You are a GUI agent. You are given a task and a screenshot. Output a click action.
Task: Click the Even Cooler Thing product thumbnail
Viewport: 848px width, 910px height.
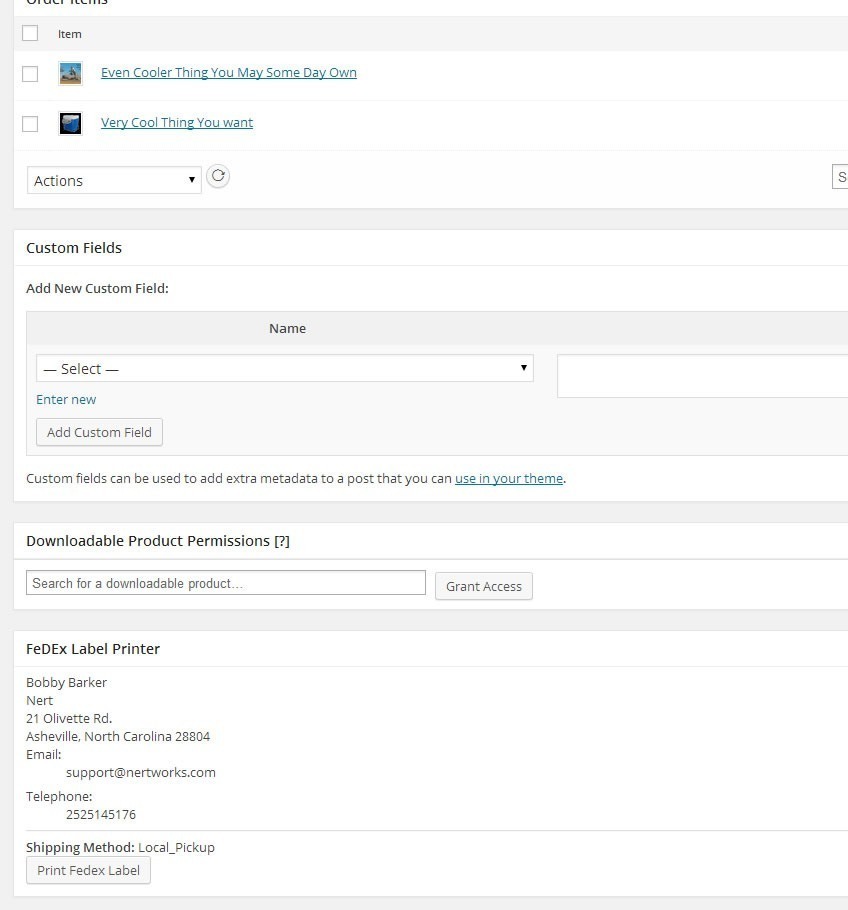click(x=70, y=73)
